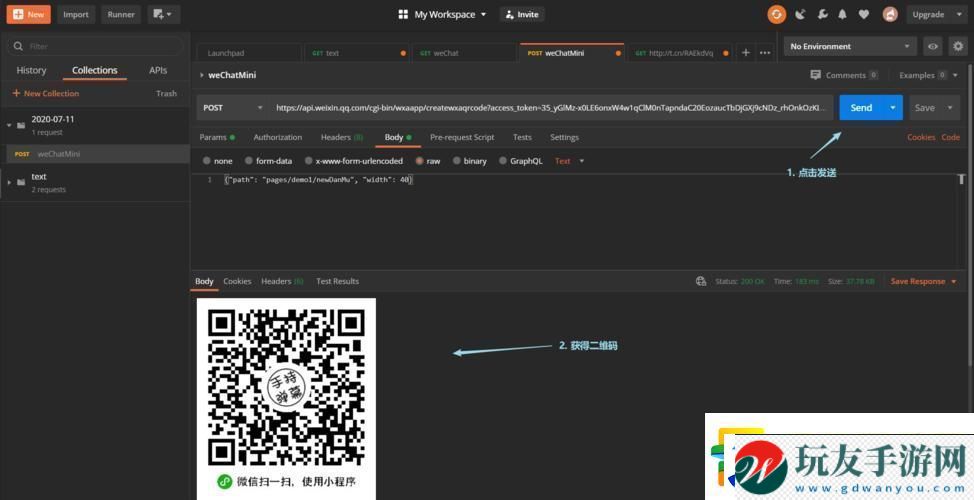The width and height of the screenshot is (974, 500).
Task: Click the Import button
Action: 76,14
